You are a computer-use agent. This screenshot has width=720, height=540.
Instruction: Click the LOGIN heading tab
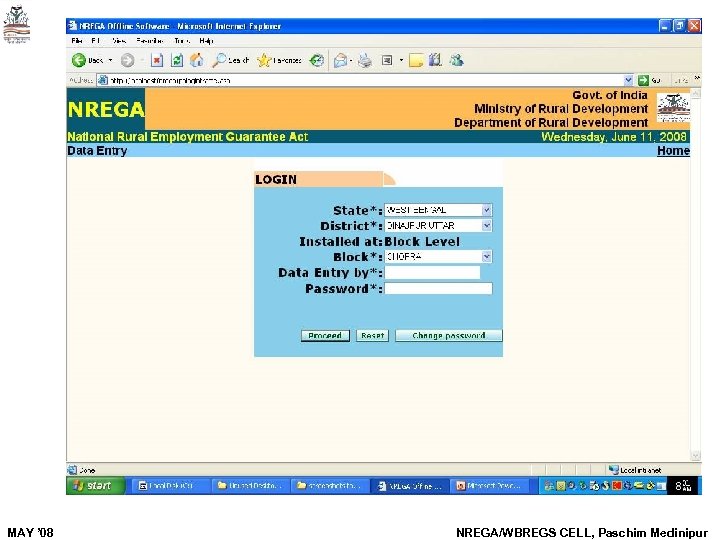pyautogui.click(x=319, y=179)
